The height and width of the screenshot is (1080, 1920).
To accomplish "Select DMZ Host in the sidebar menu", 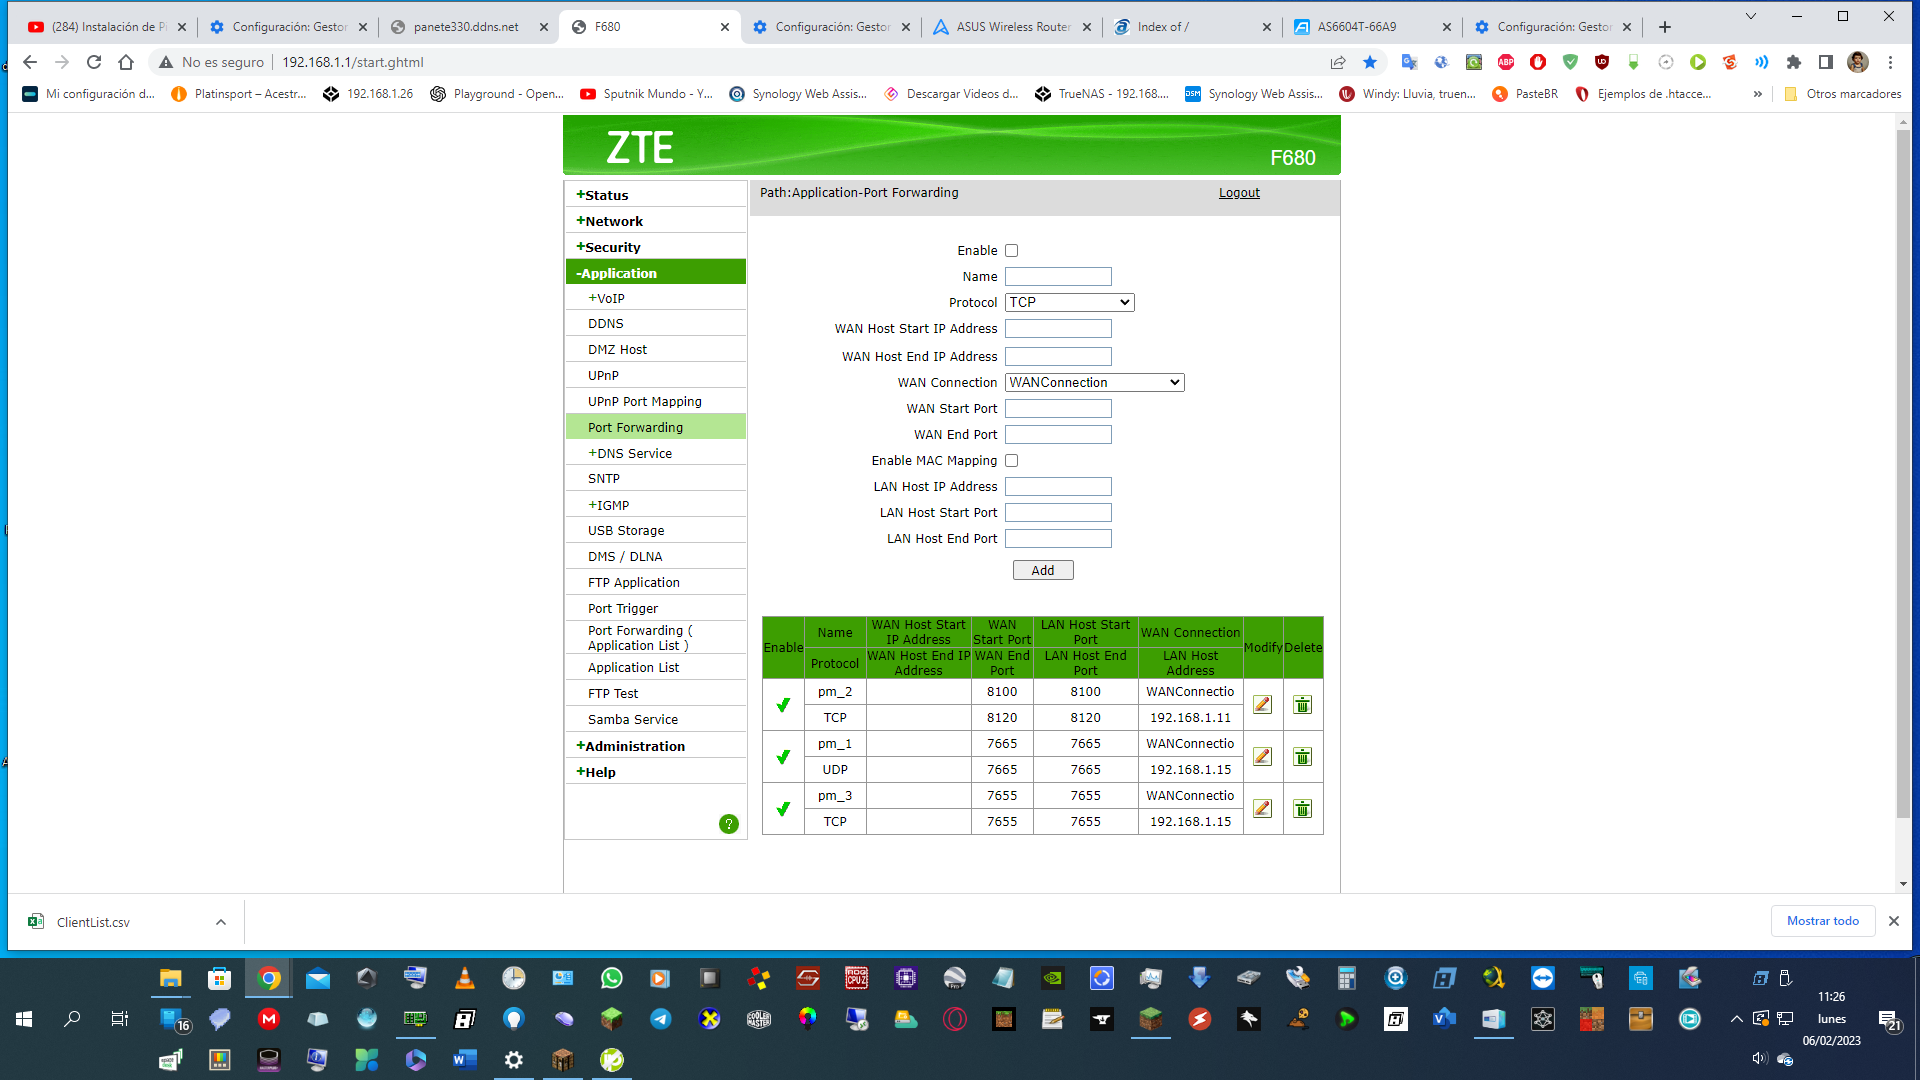I will click(x=617, y=350).
